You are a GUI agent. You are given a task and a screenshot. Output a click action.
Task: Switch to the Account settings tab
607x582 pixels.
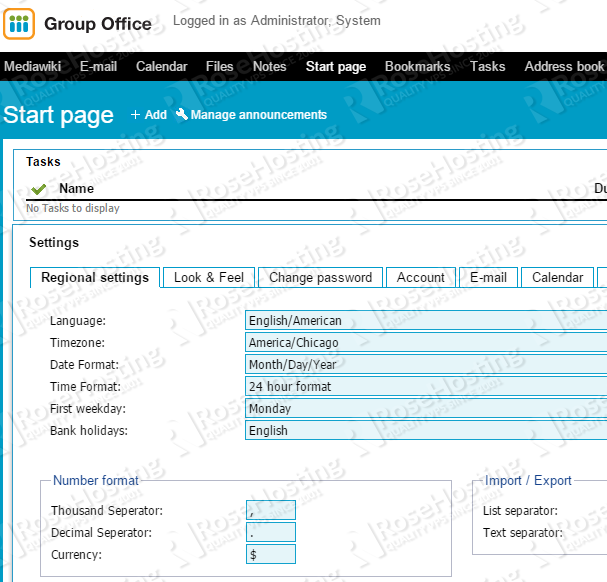tap(421, 278)
